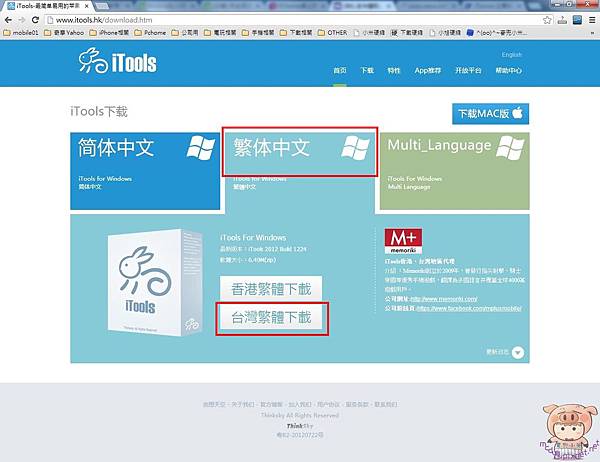Select the 繁体中文 Windows download tile
Screen dimensions: 600x462
tap(300, 171)
